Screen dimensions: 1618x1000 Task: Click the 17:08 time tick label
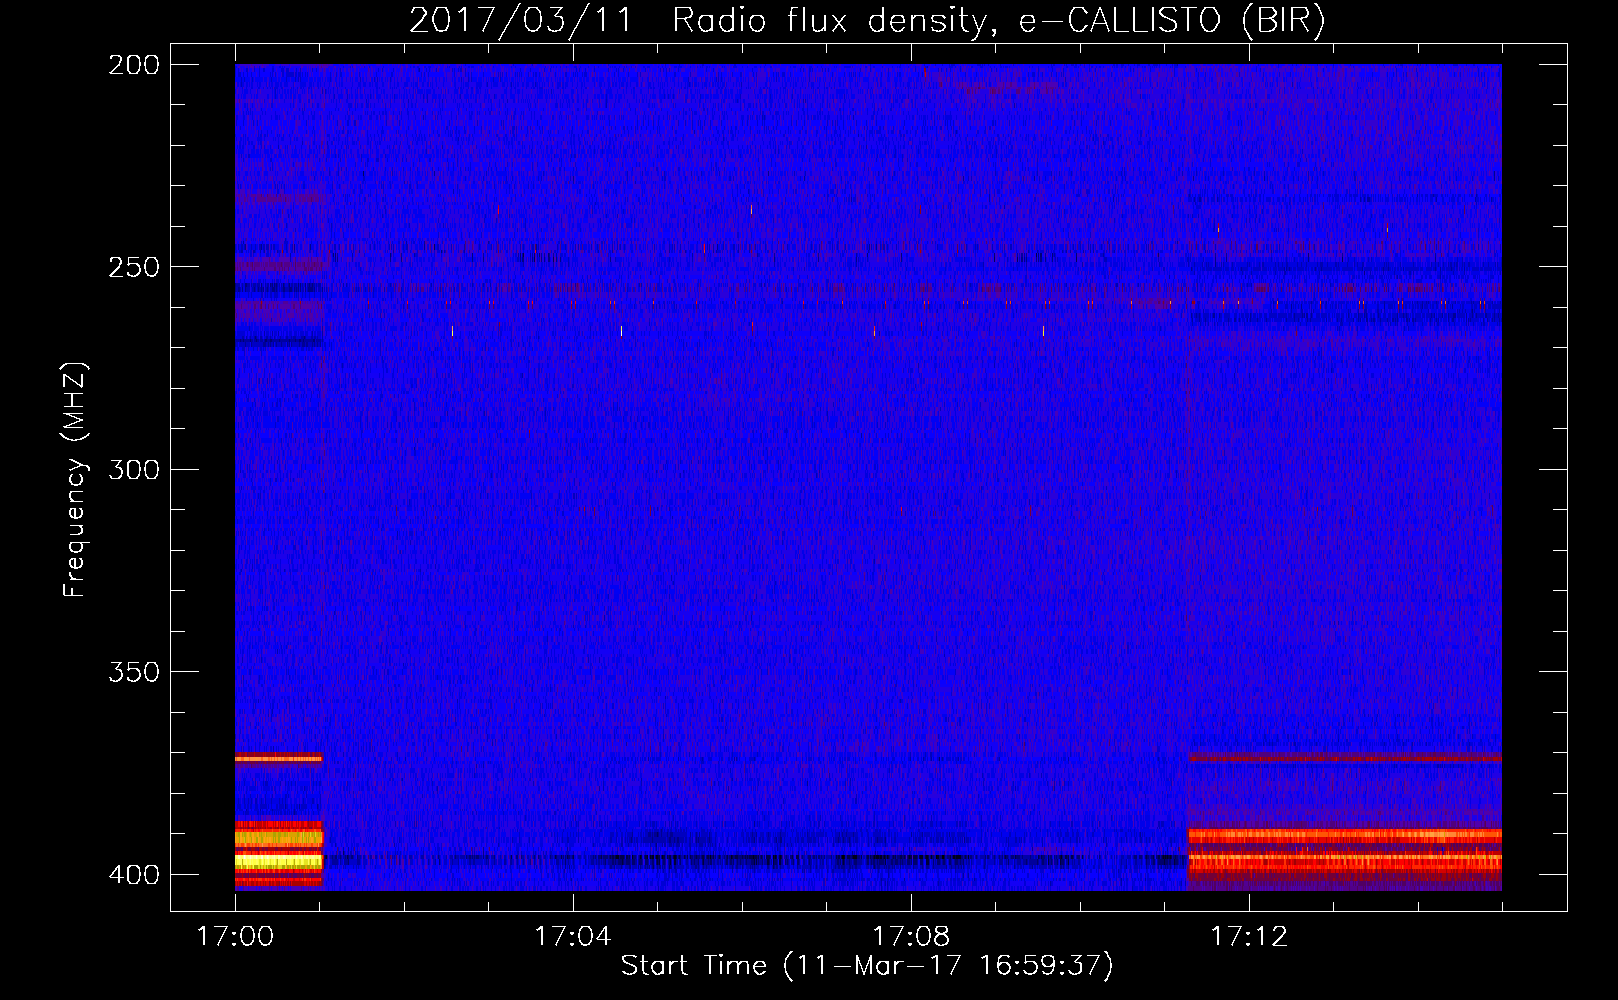pos(911,936)
